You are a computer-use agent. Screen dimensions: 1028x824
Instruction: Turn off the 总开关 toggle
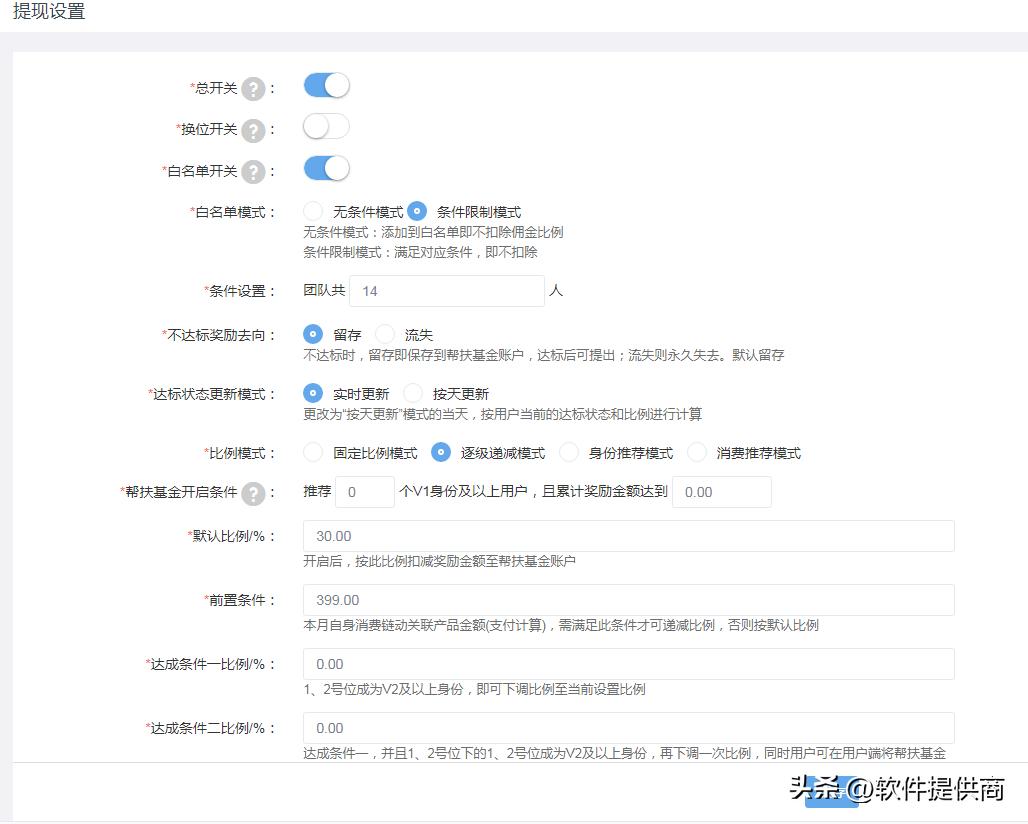pos(324,86)
